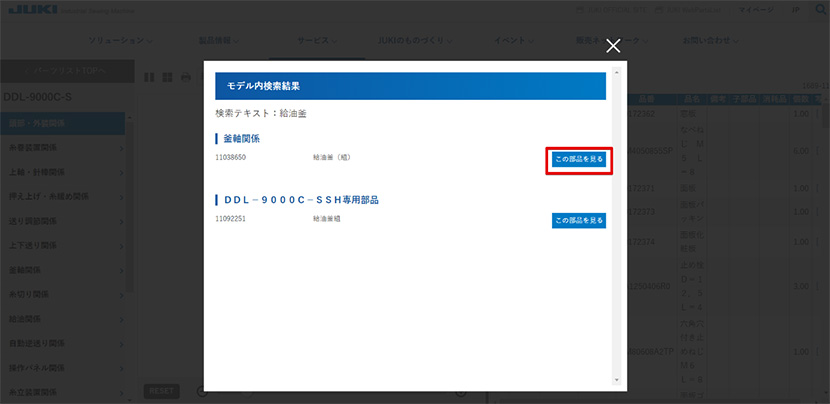Click the 個数 column header
830x404 pixels.
point(799,99)
